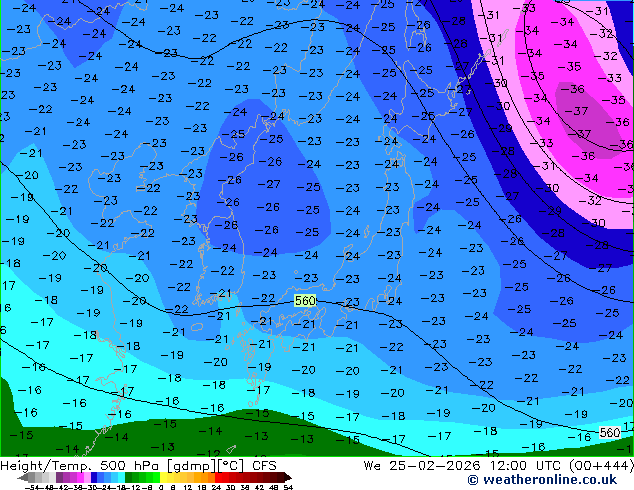Click the '[gdmp]' unit label in the title

coord(190,466)
